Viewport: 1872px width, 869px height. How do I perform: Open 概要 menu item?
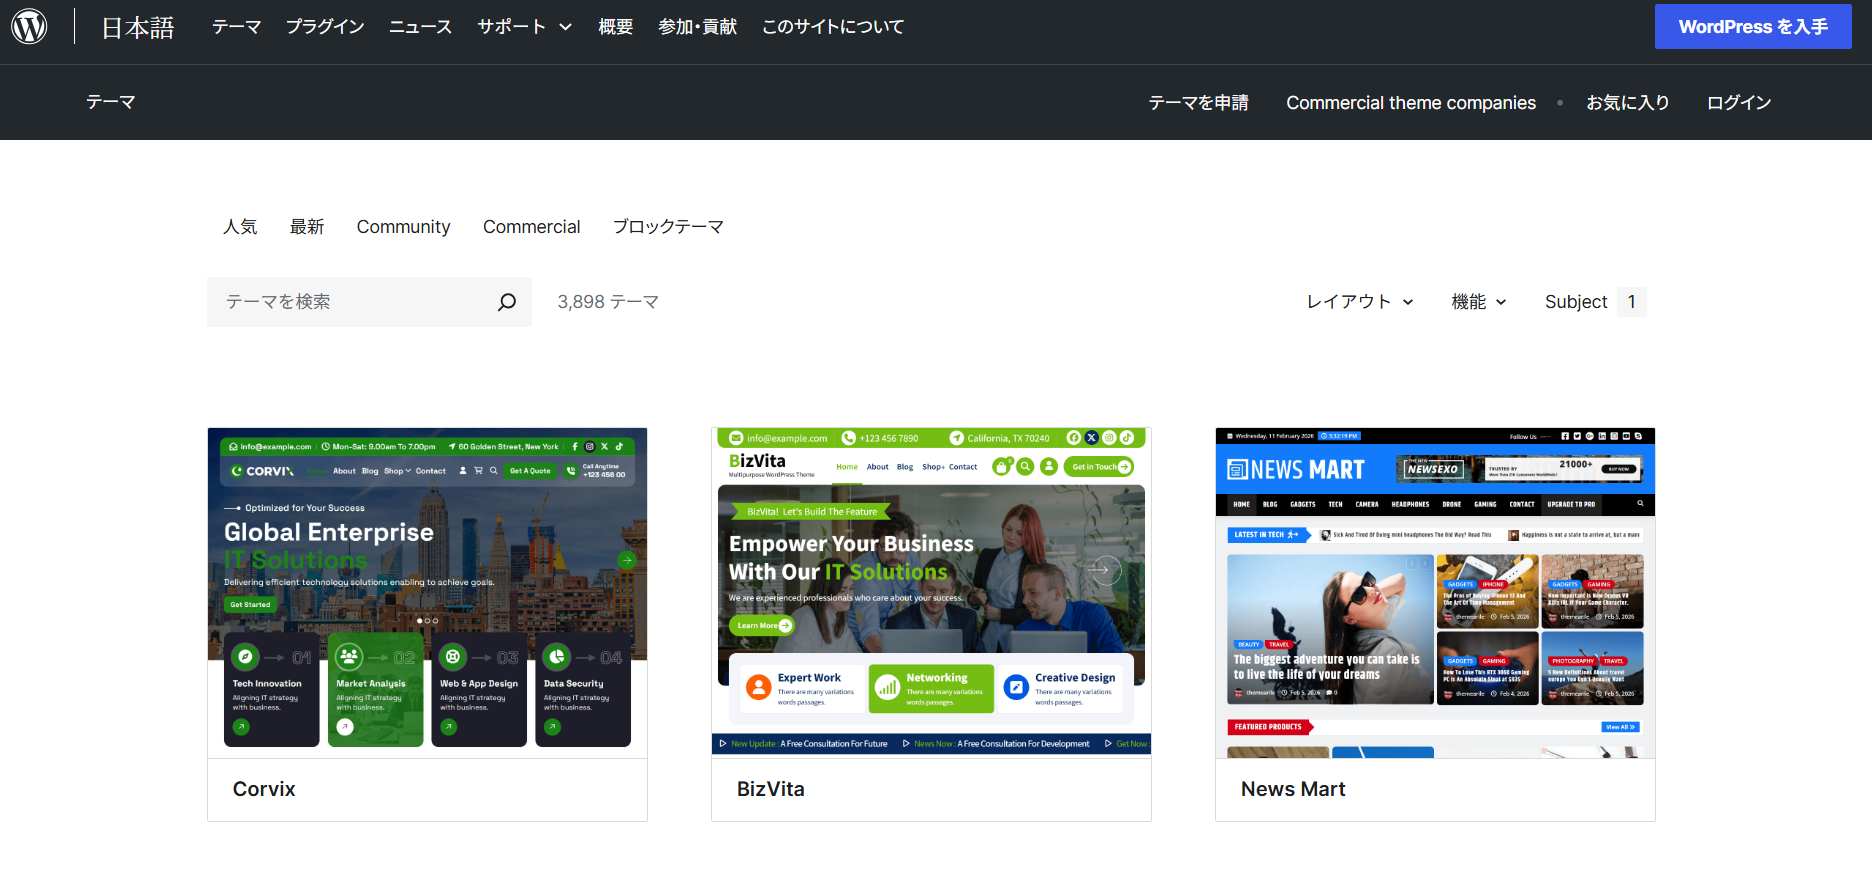click(615, 27)
